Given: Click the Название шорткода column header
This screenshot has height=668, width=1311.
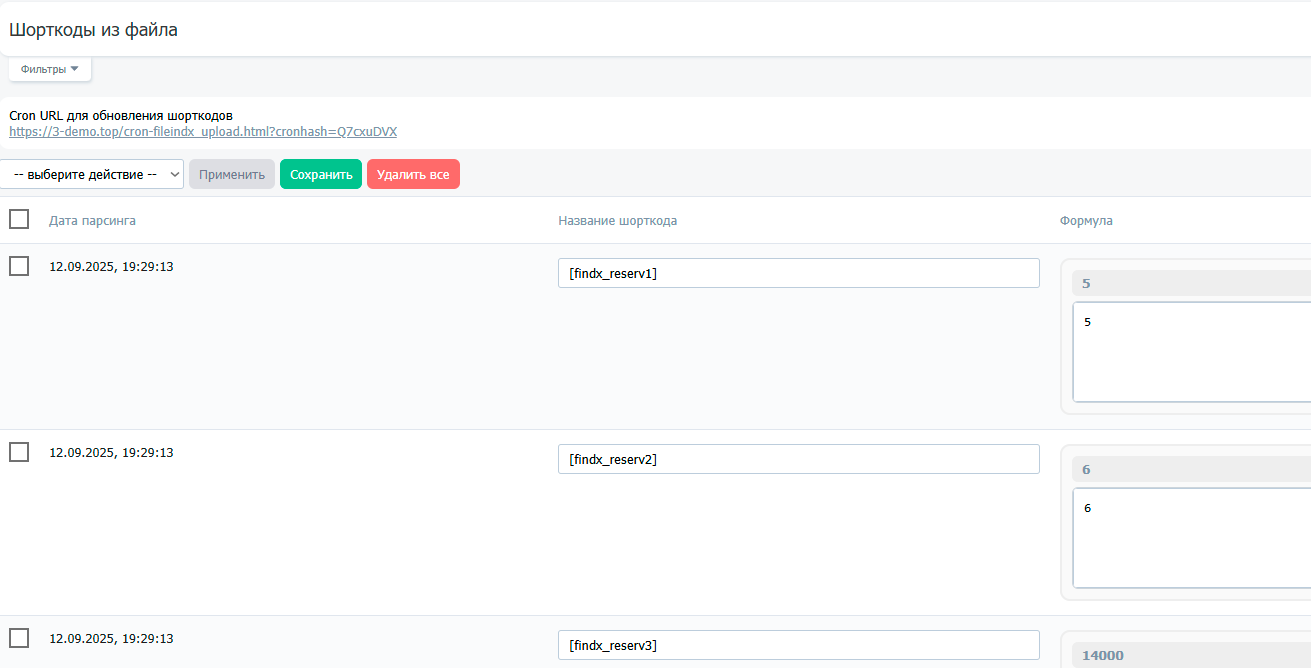Looking at the screenshot, I should tap(617, 220).
